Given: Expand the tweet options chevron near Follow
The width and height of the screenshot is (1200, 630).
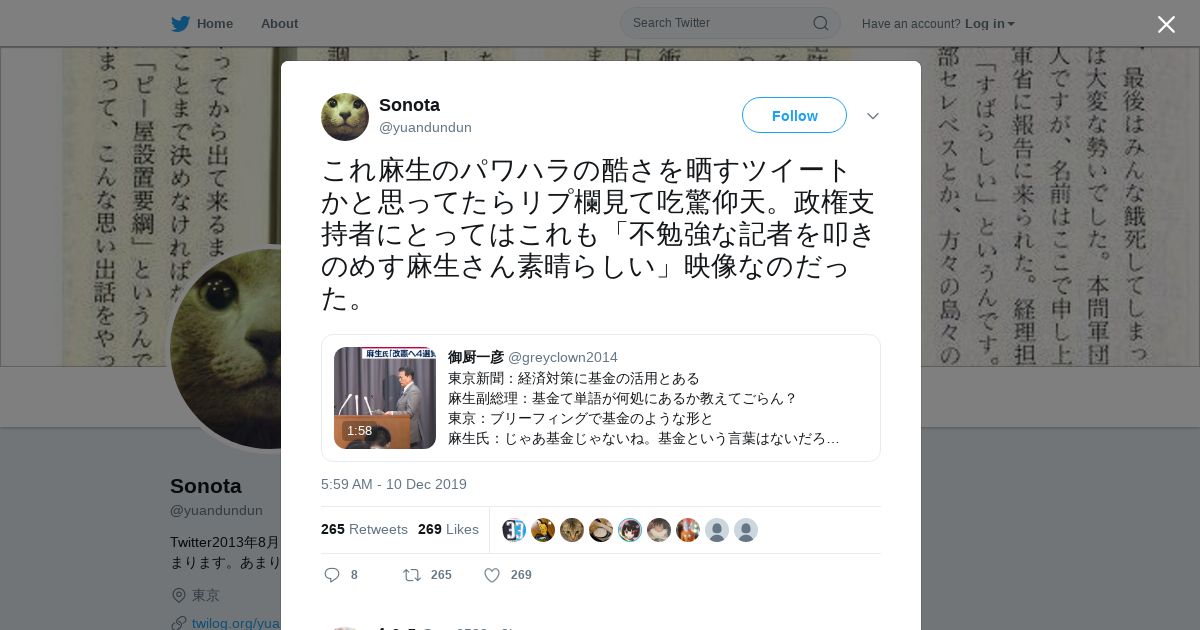Looking at the screenshot, I should [873, 116].
